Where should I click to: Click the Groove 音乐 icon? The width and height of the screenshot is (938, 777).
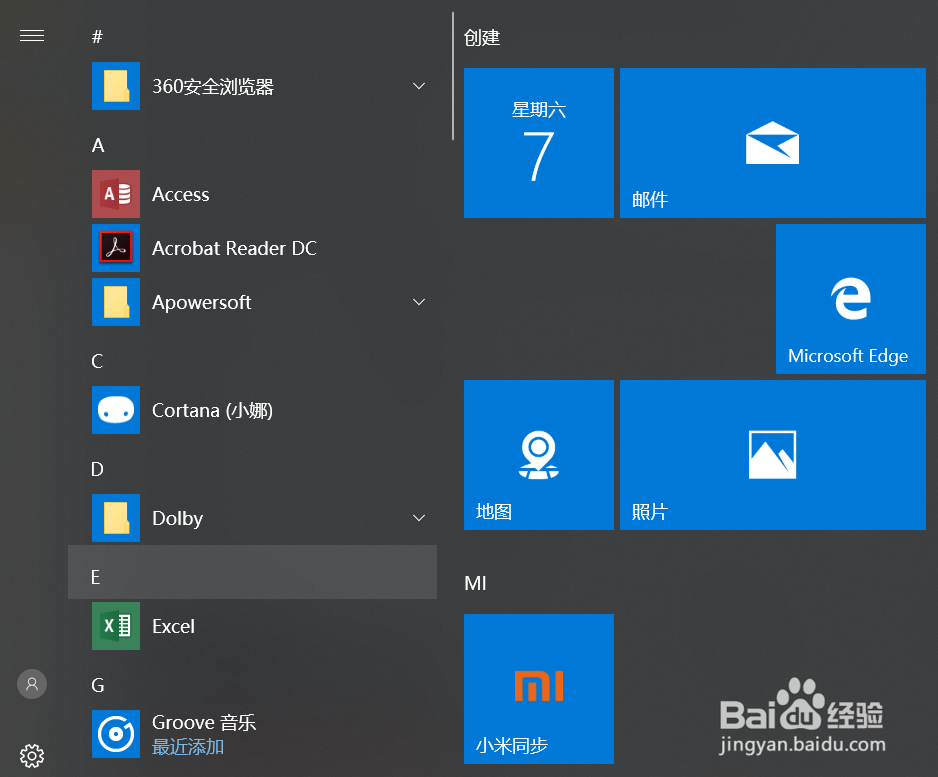[x=116, y=734]
